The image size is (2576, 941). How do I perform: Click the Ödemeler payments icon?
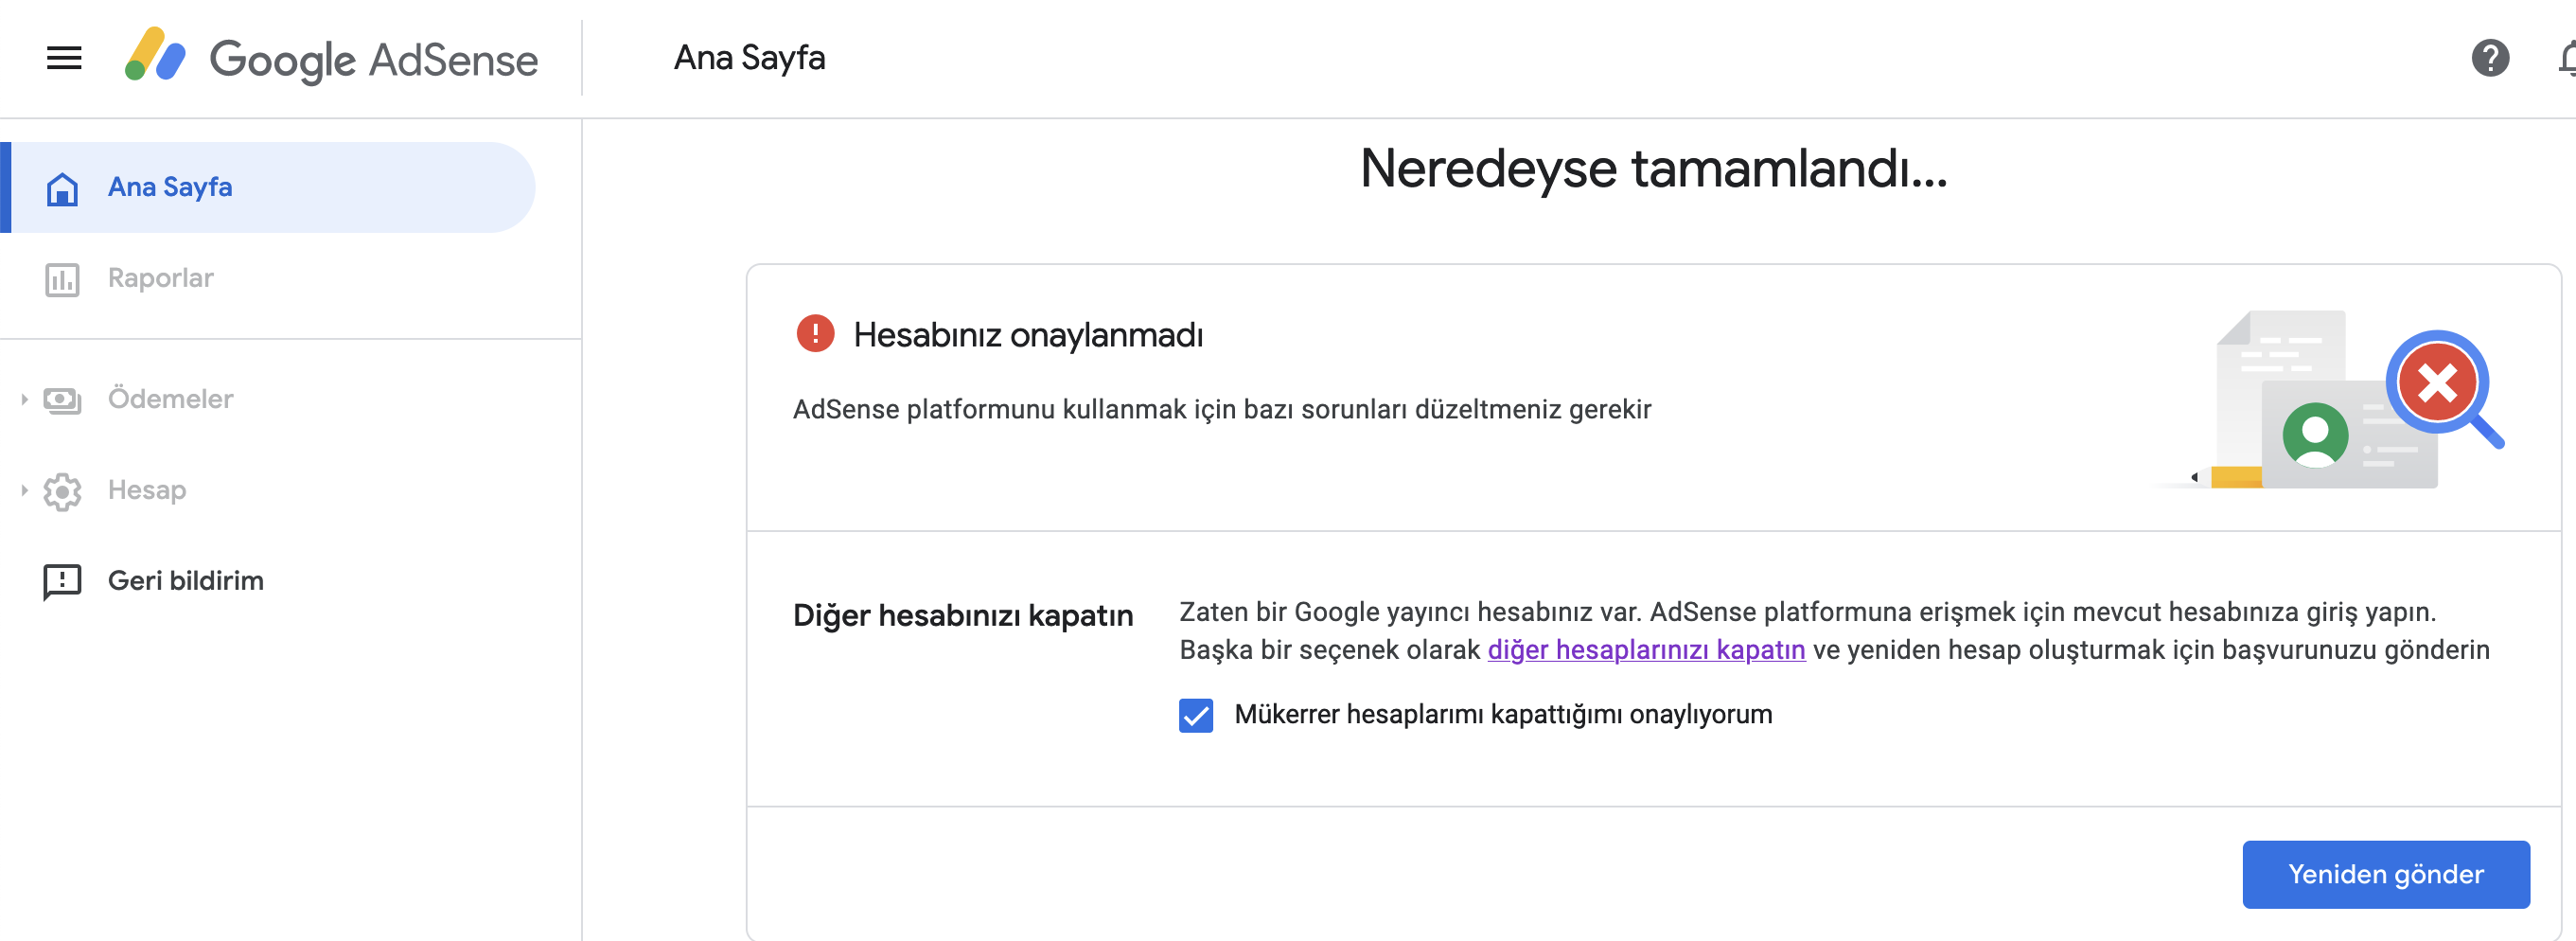pyautogui.click(x=62, y=400)
